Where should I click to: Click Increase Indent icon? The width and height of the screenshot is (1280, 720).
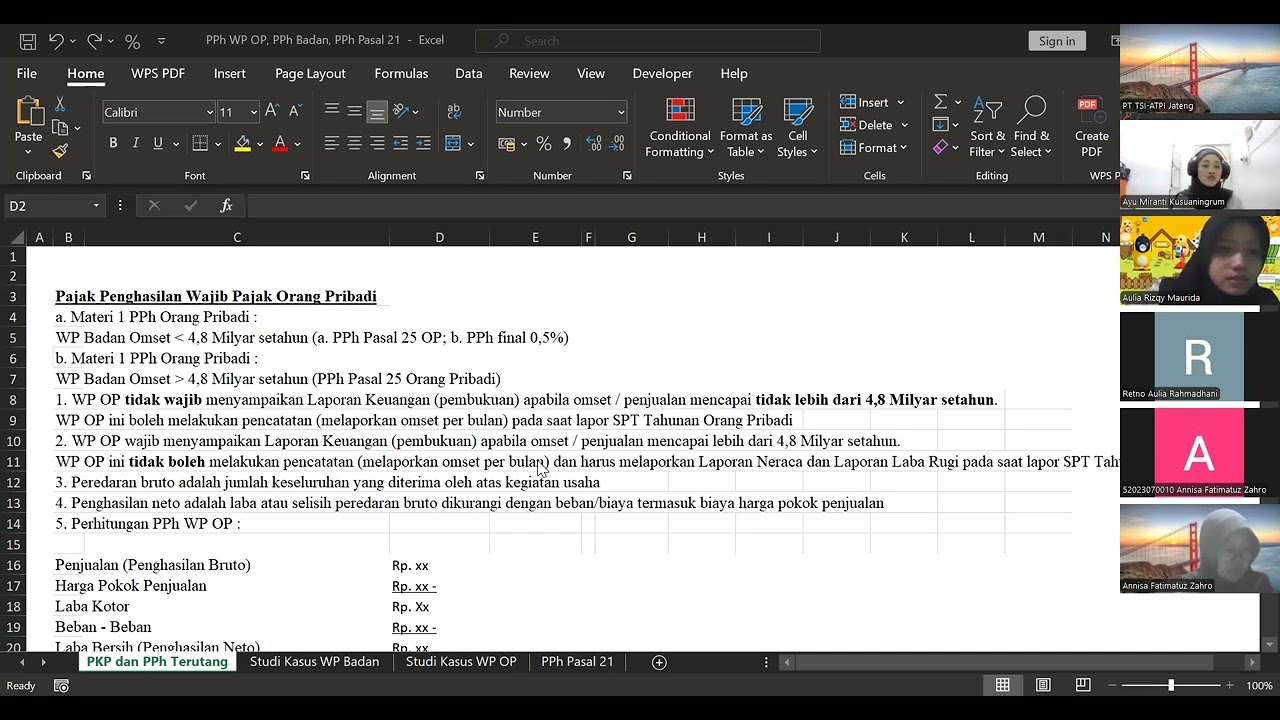423,144
